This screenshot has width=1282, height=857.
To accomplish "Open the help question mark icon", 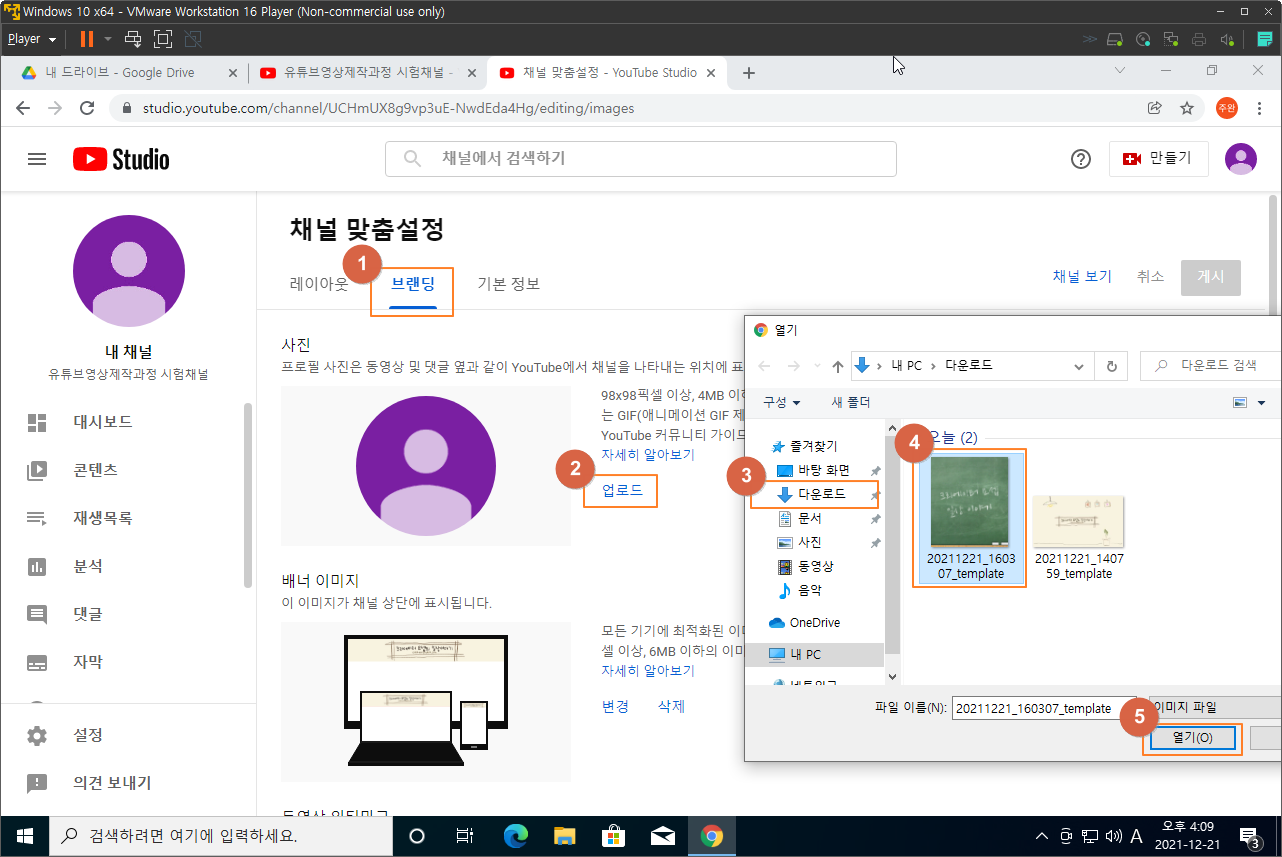I will (x=1080, y=159).
